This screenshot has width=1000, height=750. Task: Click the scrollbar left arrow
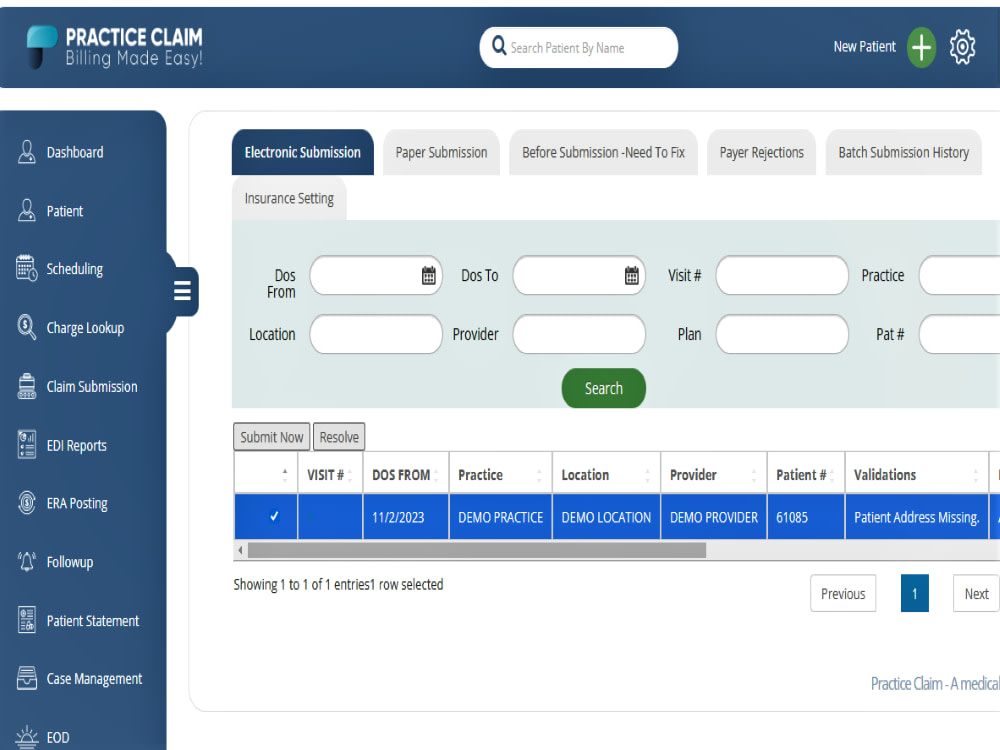[x=240, y=550]
